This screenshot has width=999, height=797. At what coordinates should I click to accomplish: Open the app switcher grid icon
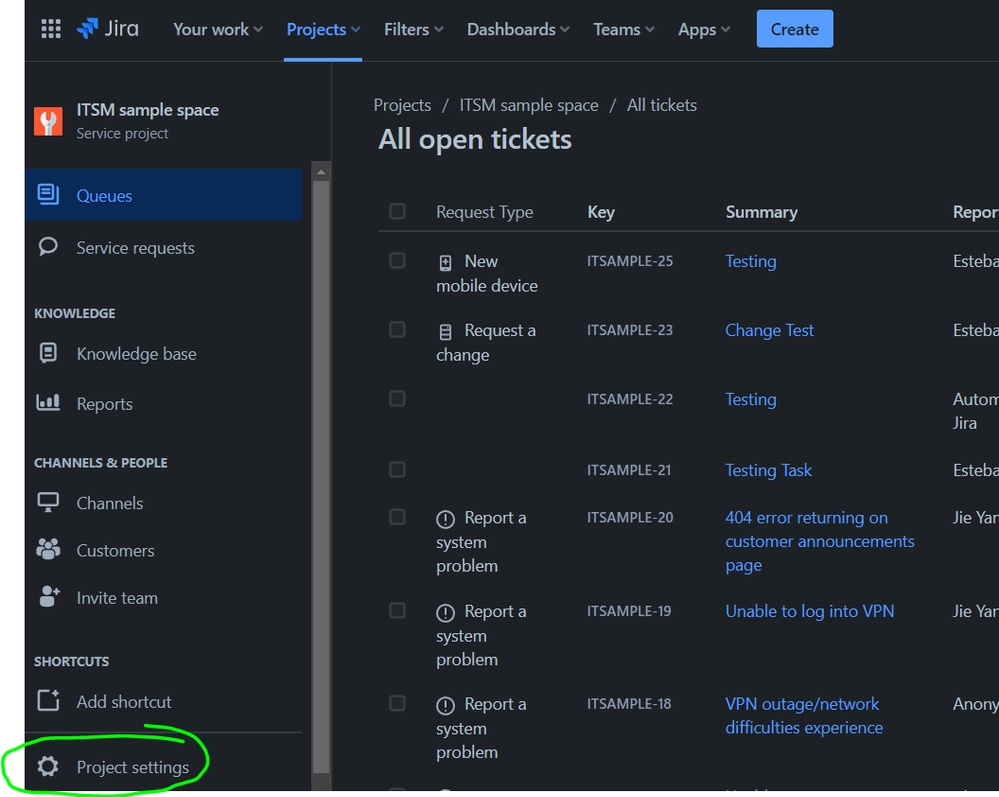51,29
